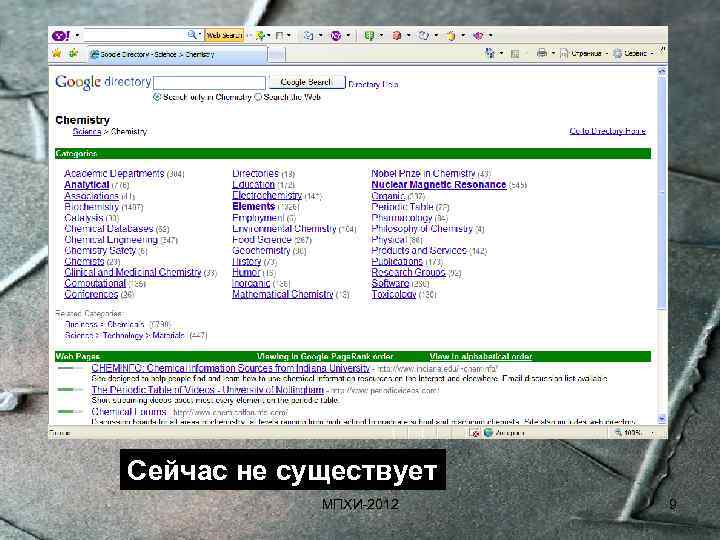The width and height of the screenshot is (720, 540).
Task: Click the purple round My Yahoo icon
Action: coord(336,35)
